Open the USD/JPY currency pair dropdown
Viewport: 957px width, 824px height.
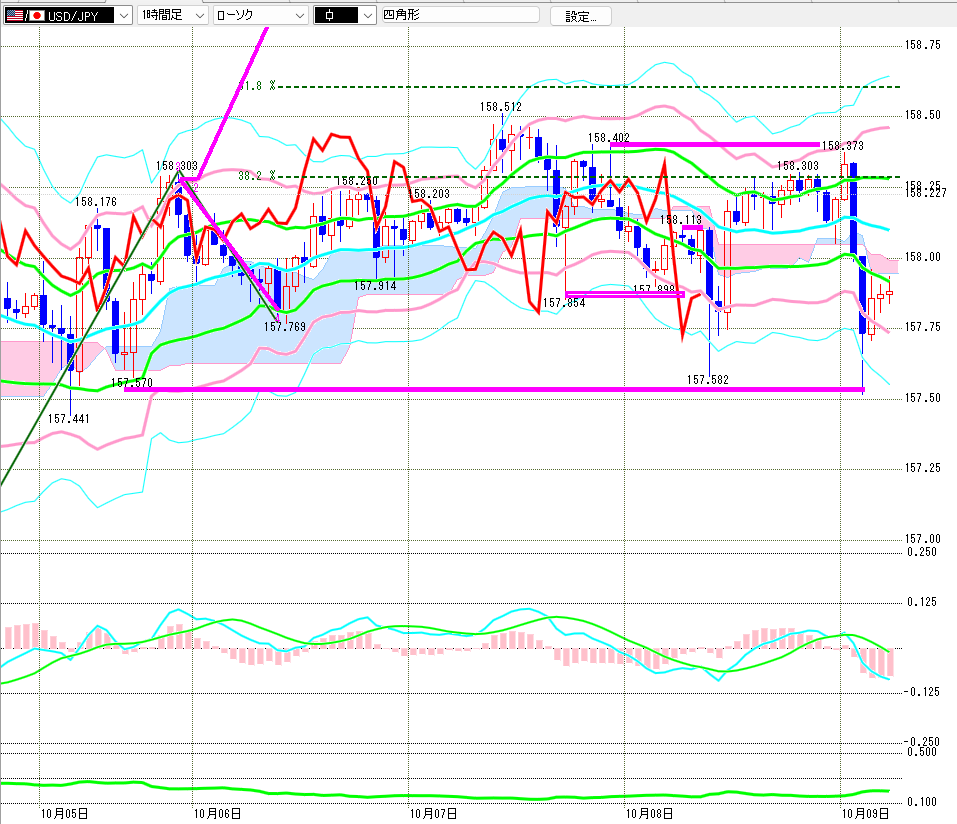[68, 15]
